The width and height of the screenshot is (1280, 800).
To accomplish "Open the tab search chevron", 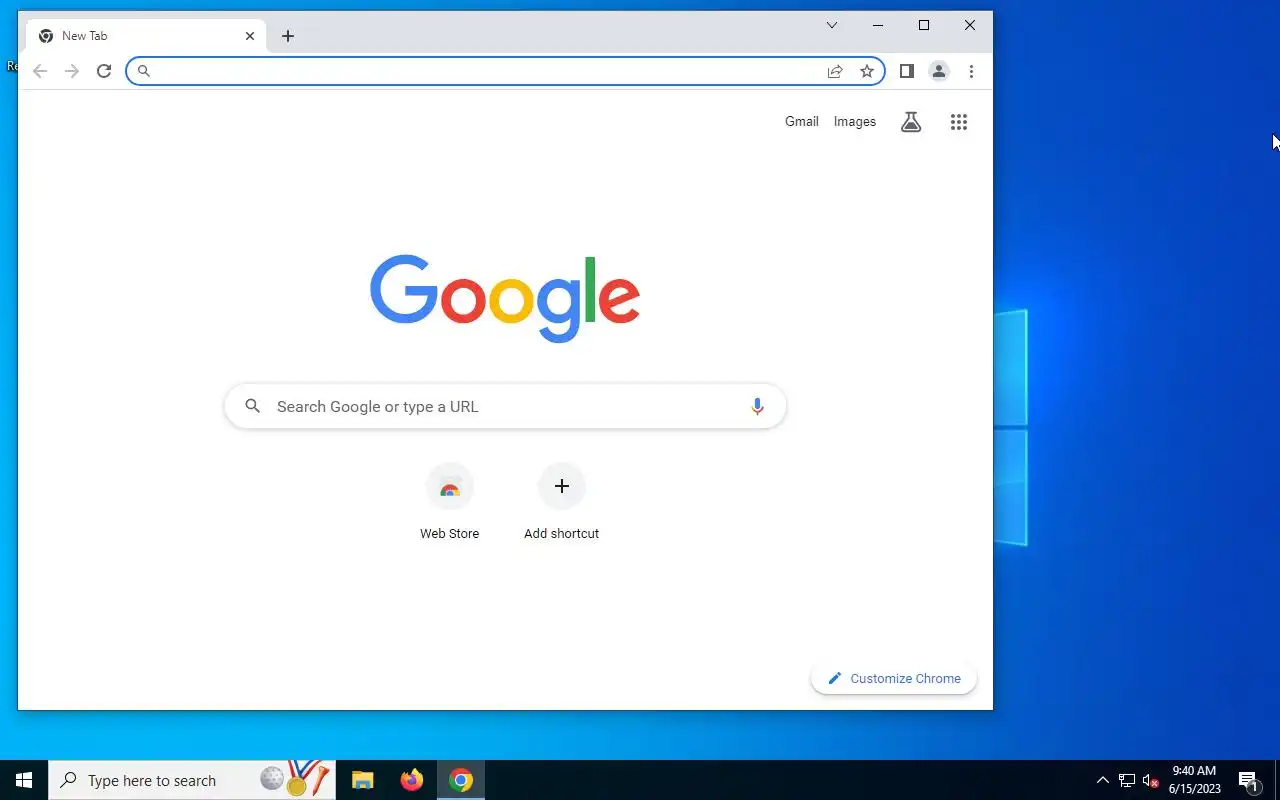I will pos(832,25).
